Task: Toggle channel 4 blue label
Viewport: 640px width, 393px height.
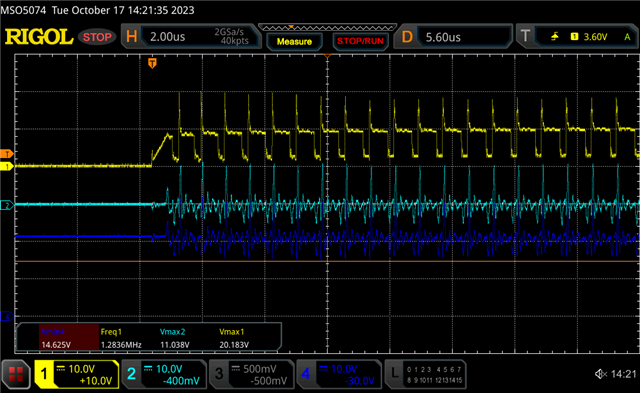Action: 339,374
